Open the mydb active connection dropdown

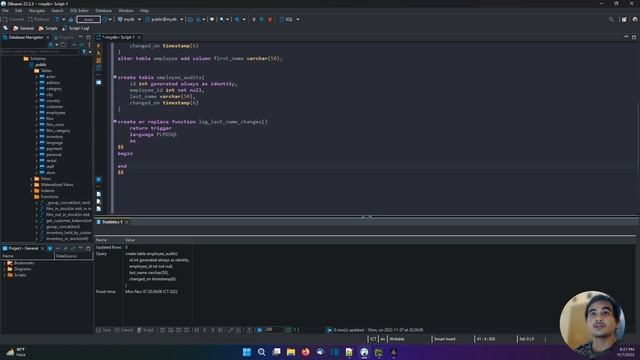129,19
